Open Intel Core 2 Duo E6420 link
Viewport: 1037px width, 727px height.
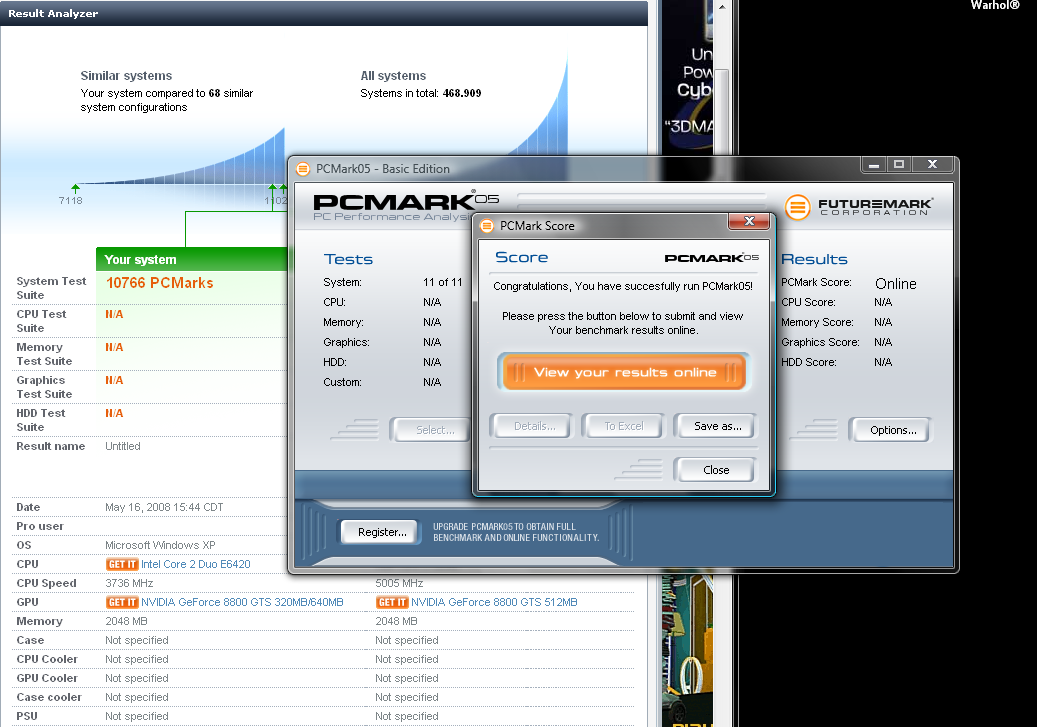tap(196, 564)
